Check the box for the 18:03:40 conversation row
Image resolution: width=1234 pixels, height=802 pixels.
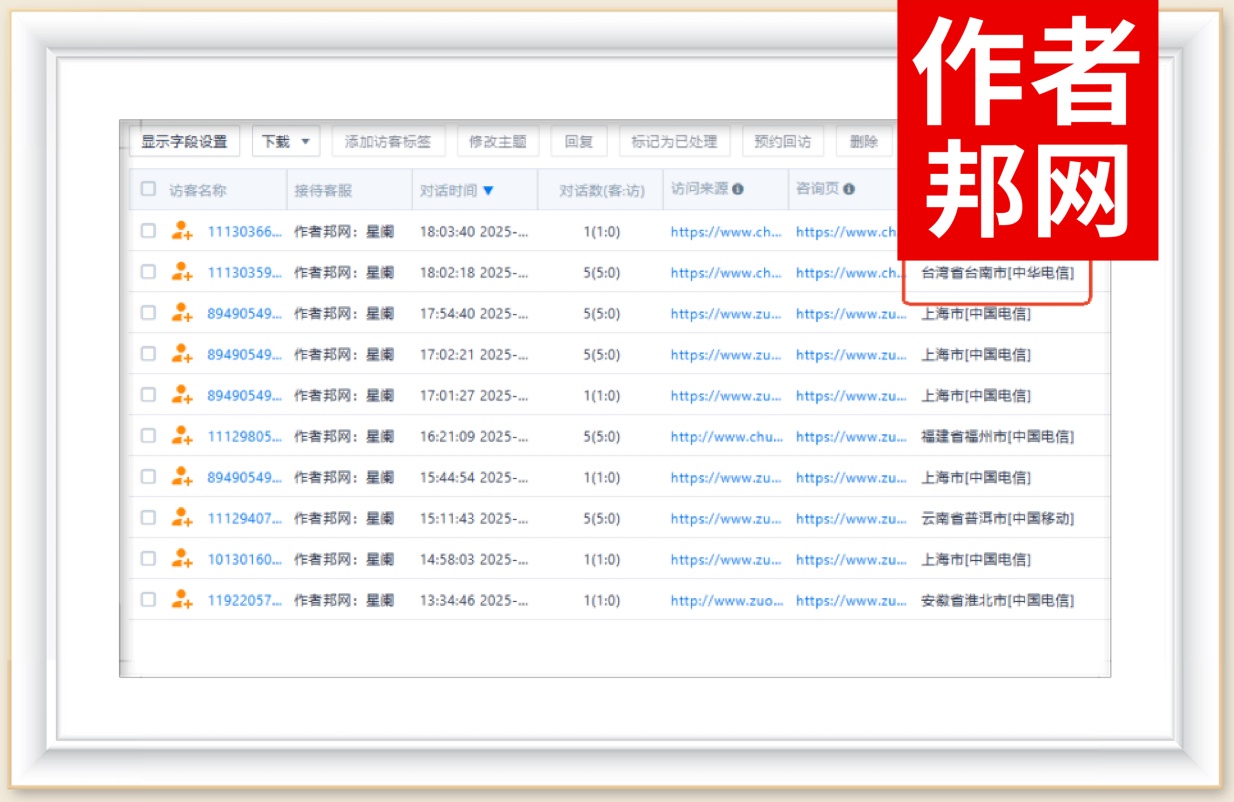pos(149,231)
